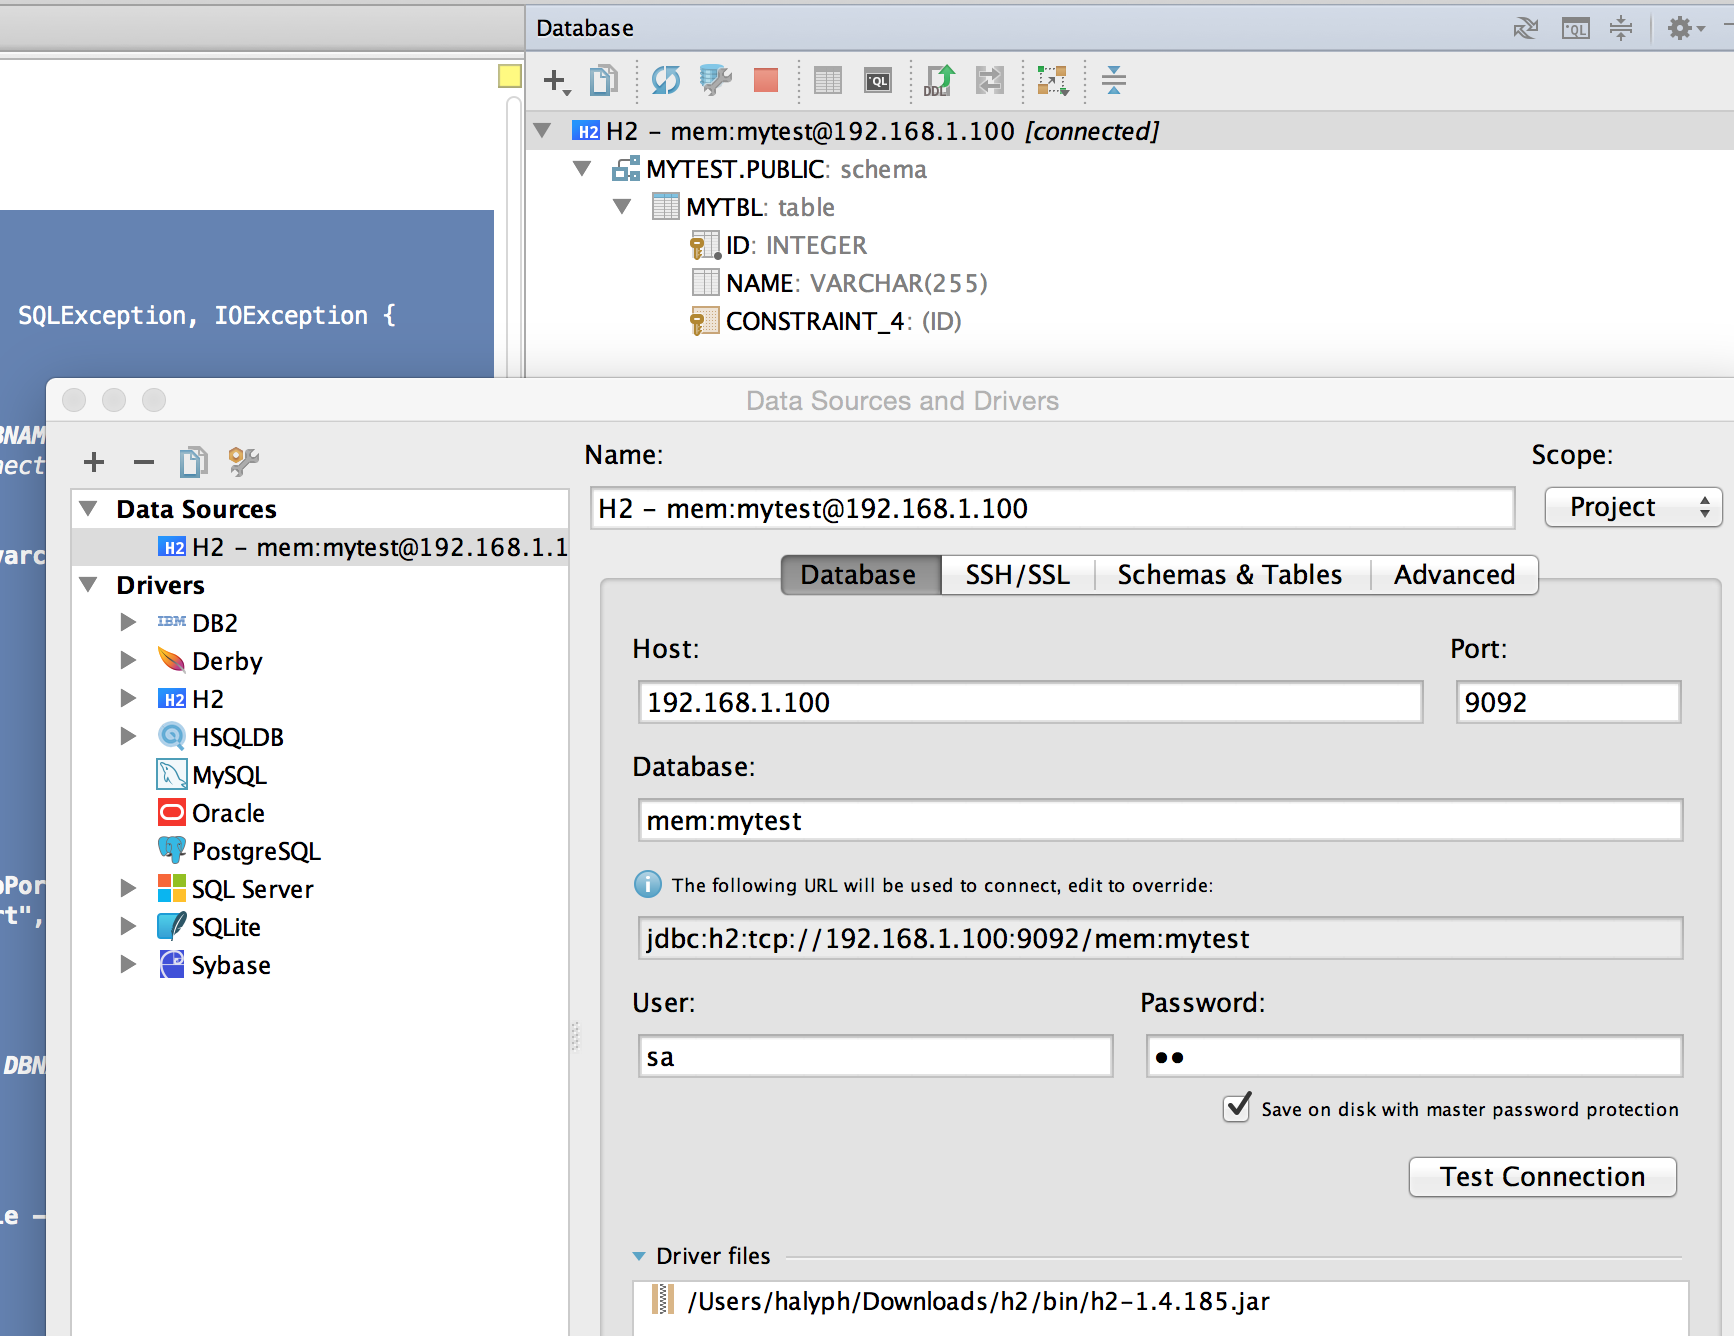Viewport: 1734px width, 1336px height.
Task: Collapse the MYTEST.PUBLIC schema node
Action: pos(583,168)
